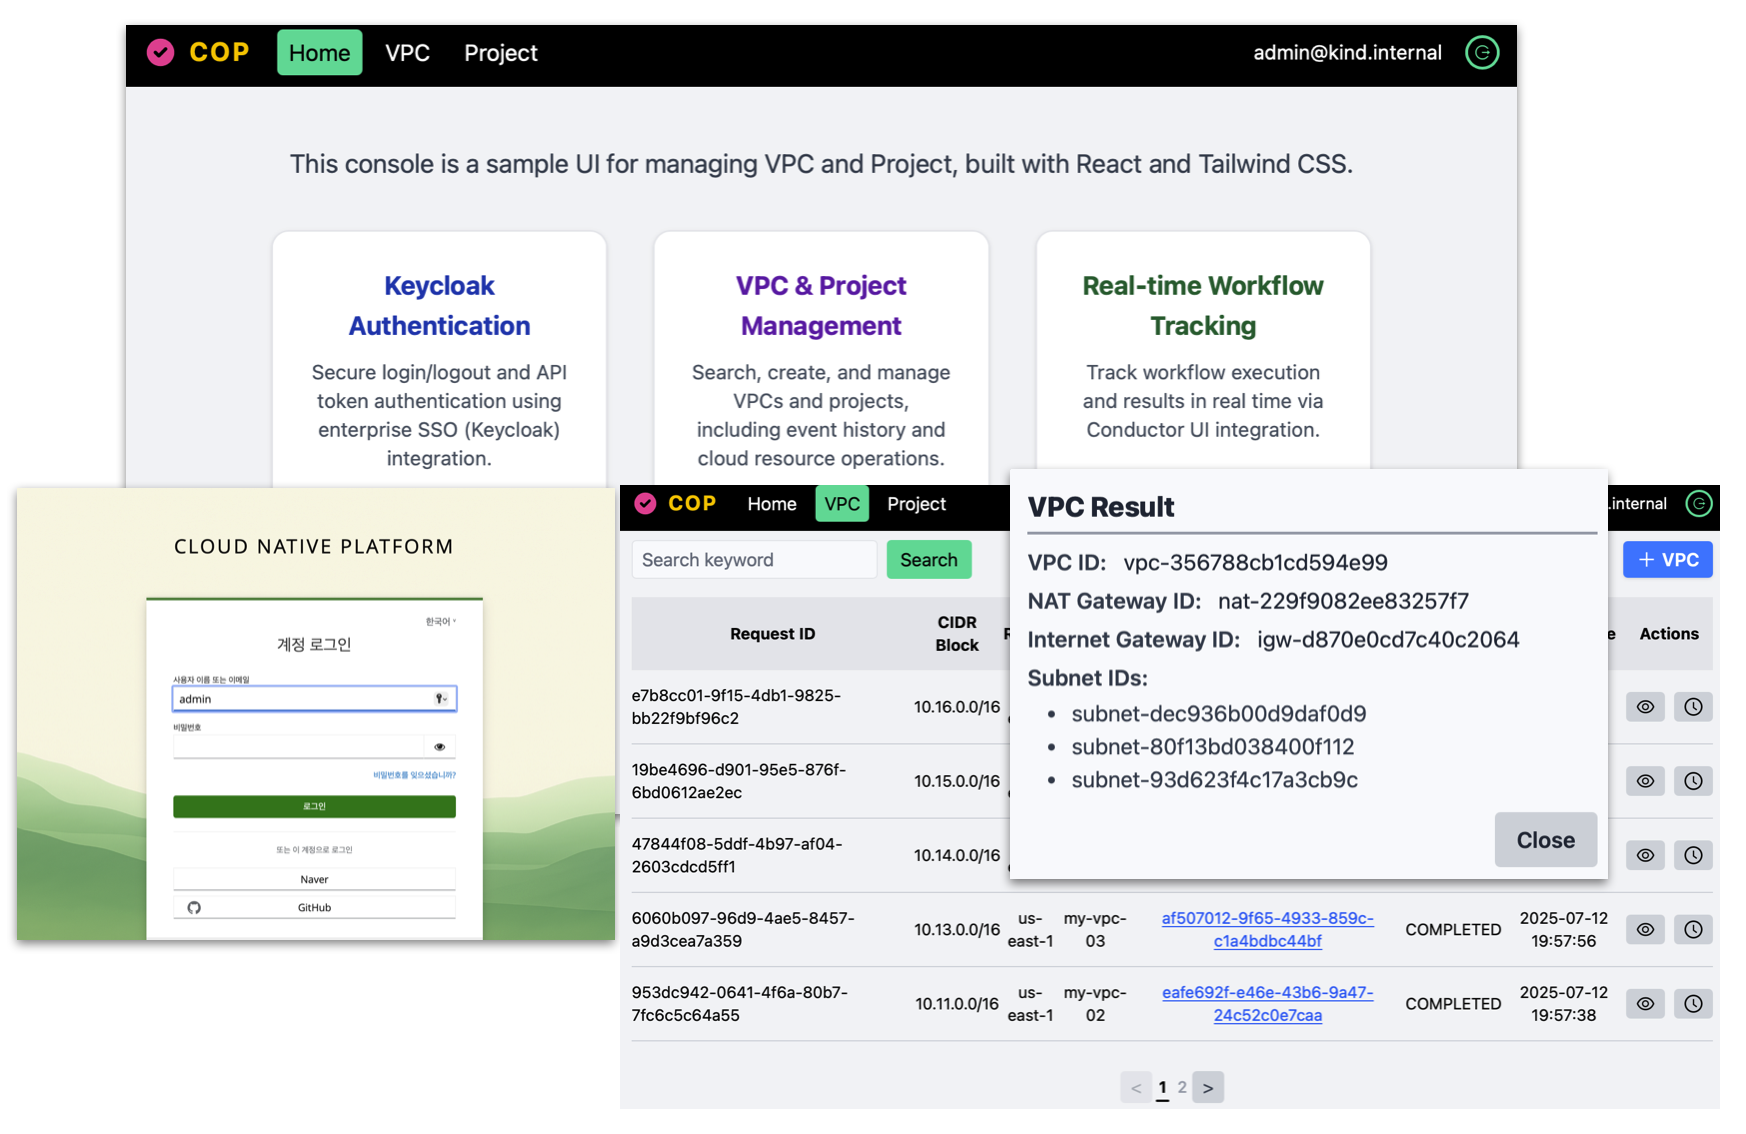This screenshot has height=1134, width=1746.
Task: Open the key credential dropdown in username field
Action: (441, 698)
